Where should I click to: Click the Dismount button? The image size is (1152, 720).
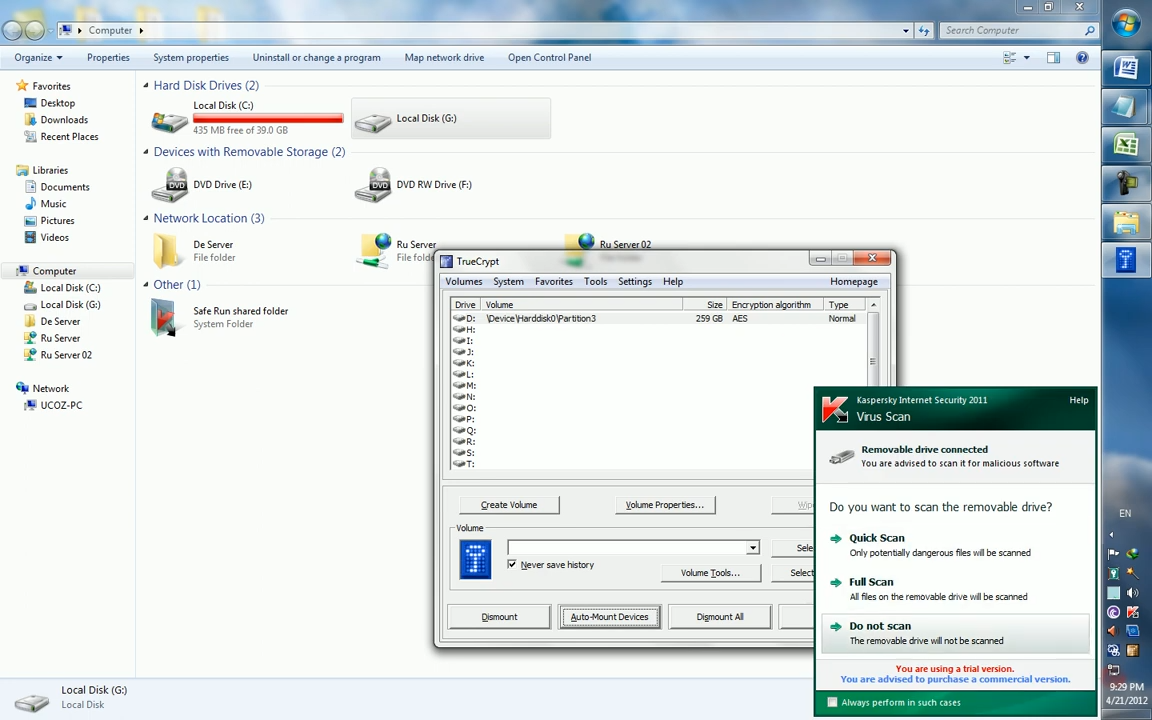point(499,617)
